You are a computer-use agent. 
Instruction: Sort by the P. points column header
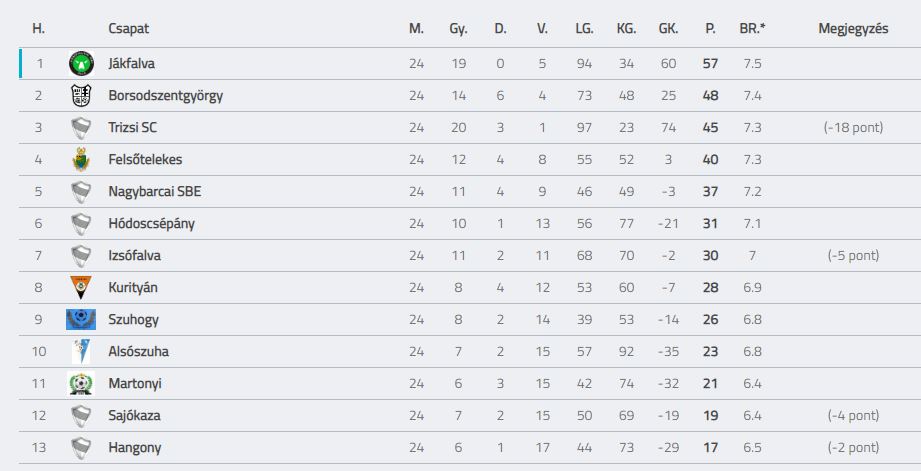[710, 28]
